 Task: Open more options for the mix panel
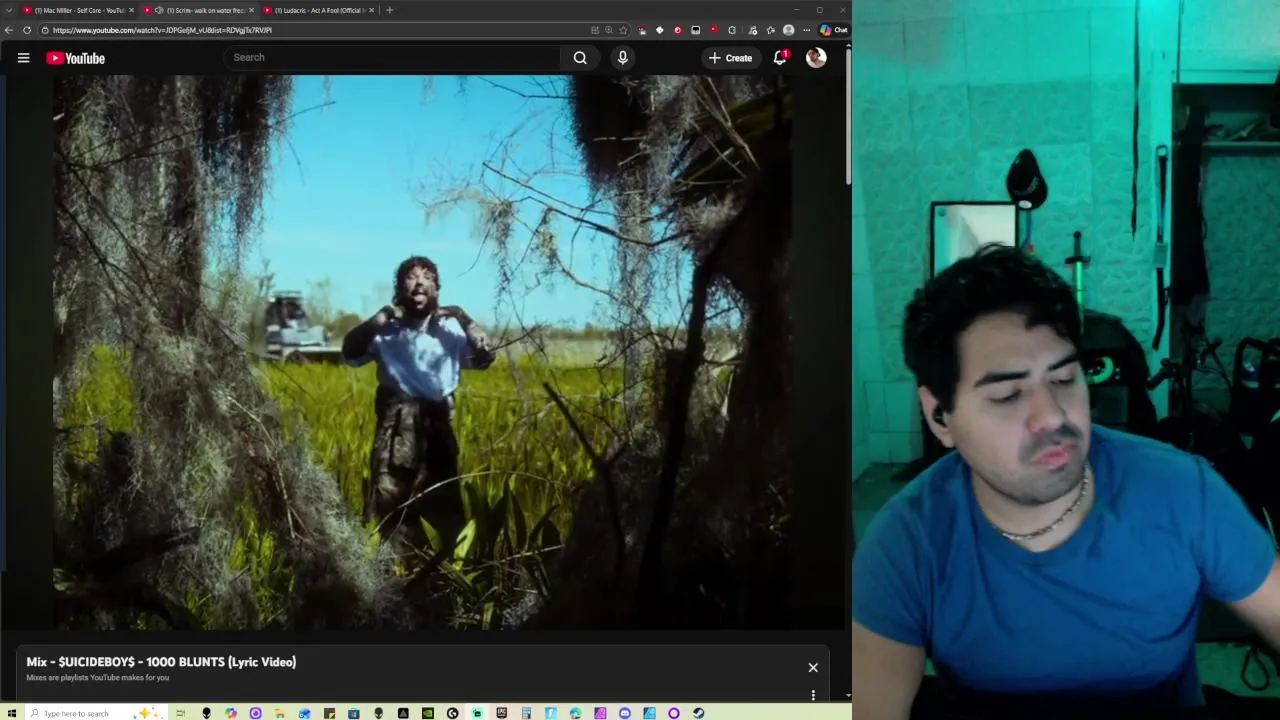[813, 694]
